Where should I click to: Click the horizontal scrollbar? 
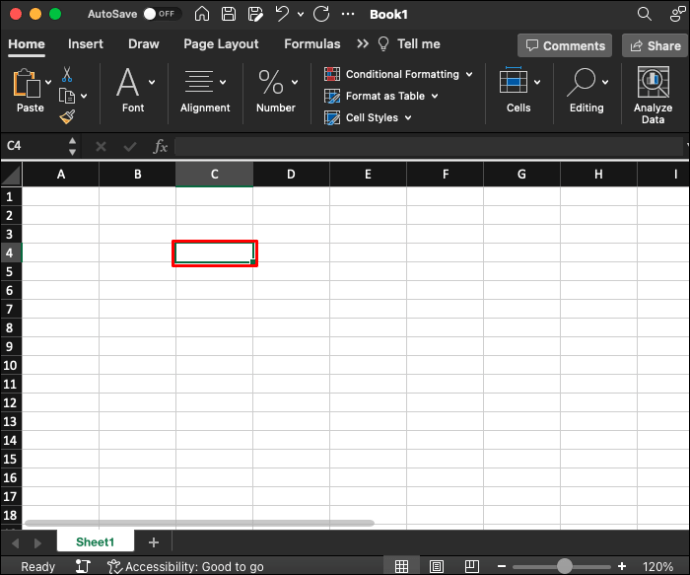[x=199, y=523]
